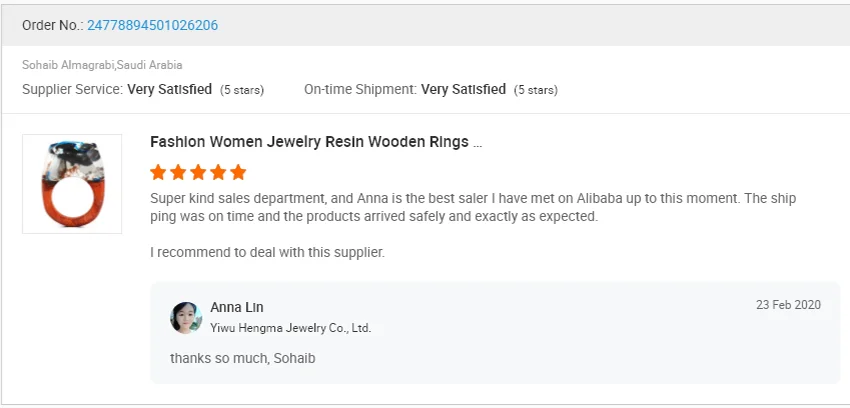Click Anna Lin's avatar picture
This screenshot has width=850, height=408.
[x=186, y=317]
